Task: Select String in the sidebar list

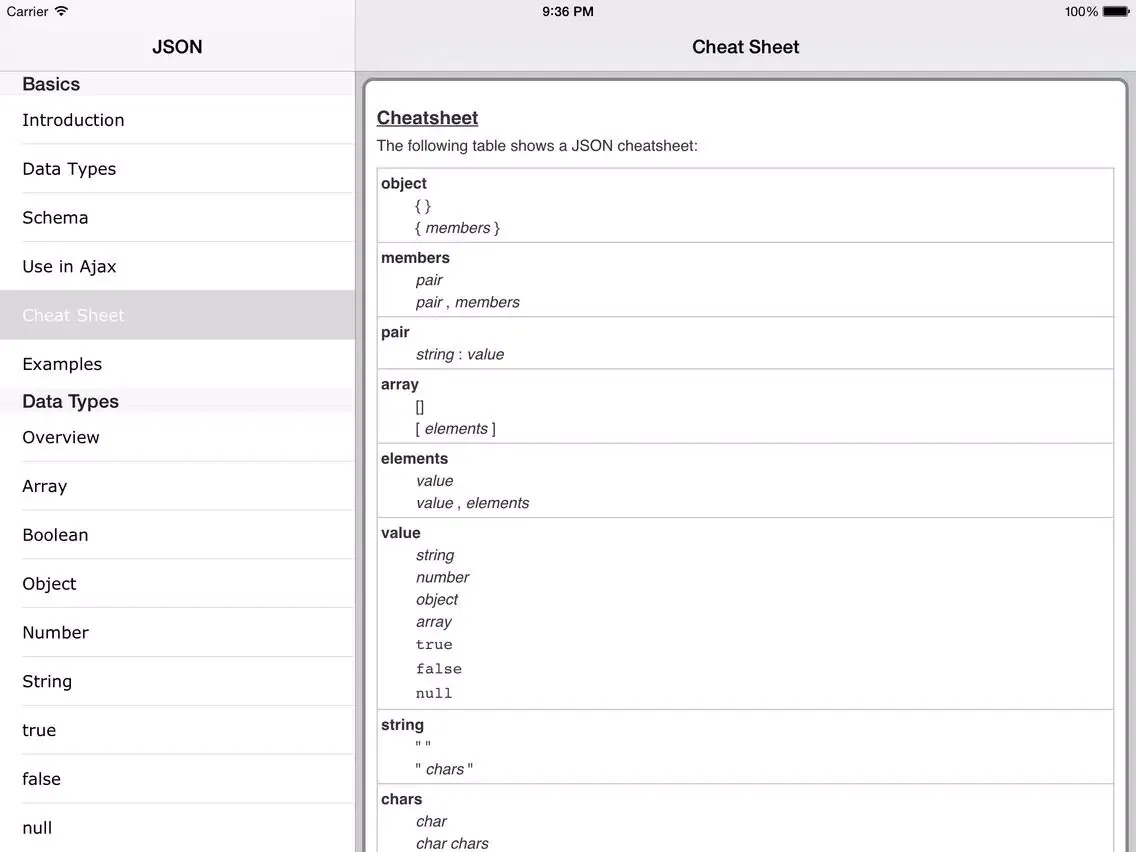Action: (x=178, y=681)
